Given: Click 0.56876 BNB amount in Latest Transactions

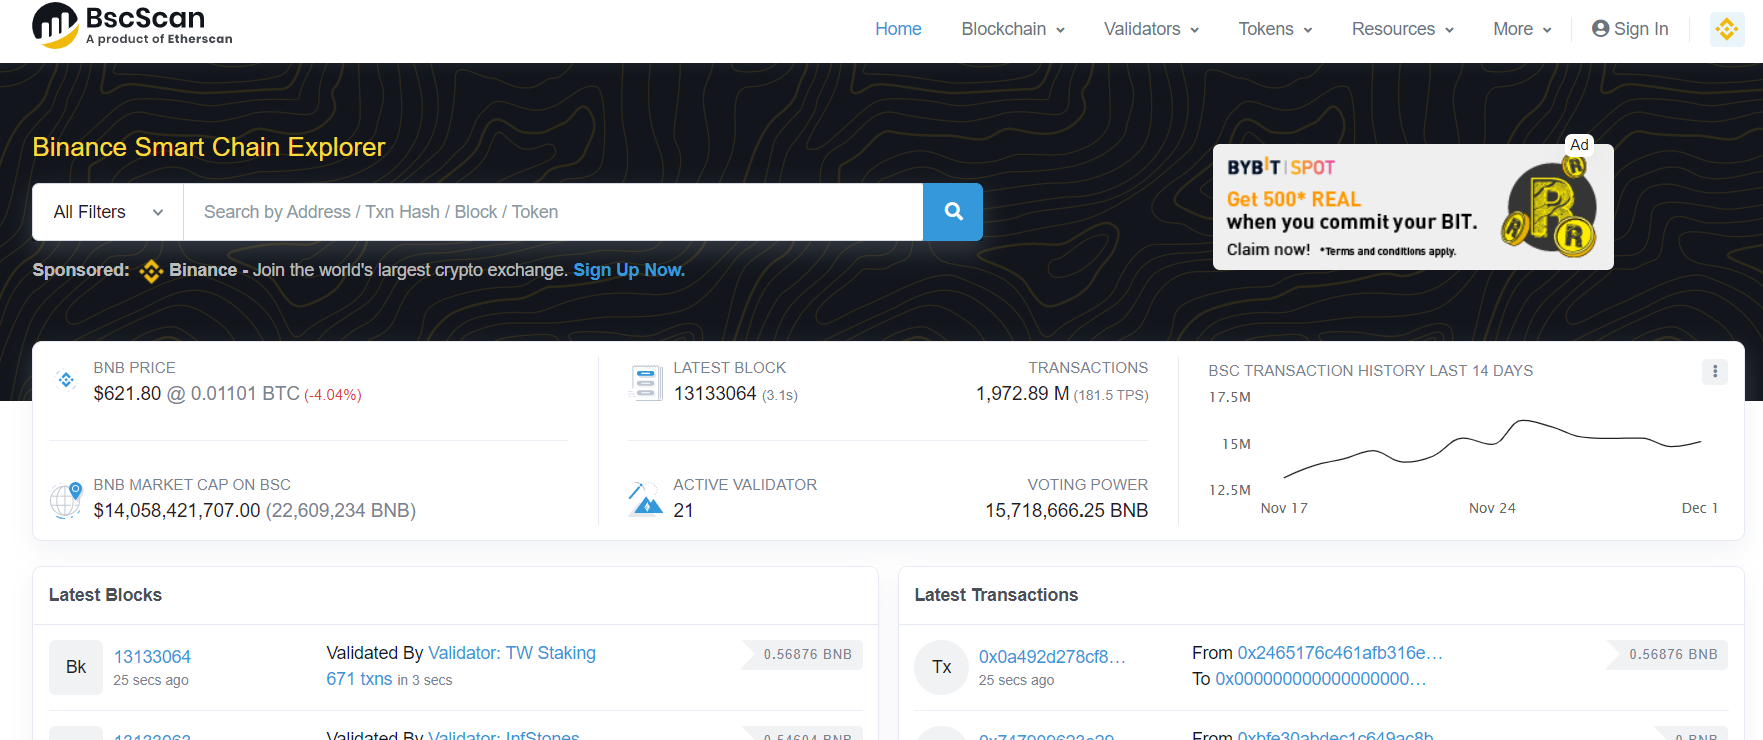Looking at the screenshot, I should click(1667, 655).
